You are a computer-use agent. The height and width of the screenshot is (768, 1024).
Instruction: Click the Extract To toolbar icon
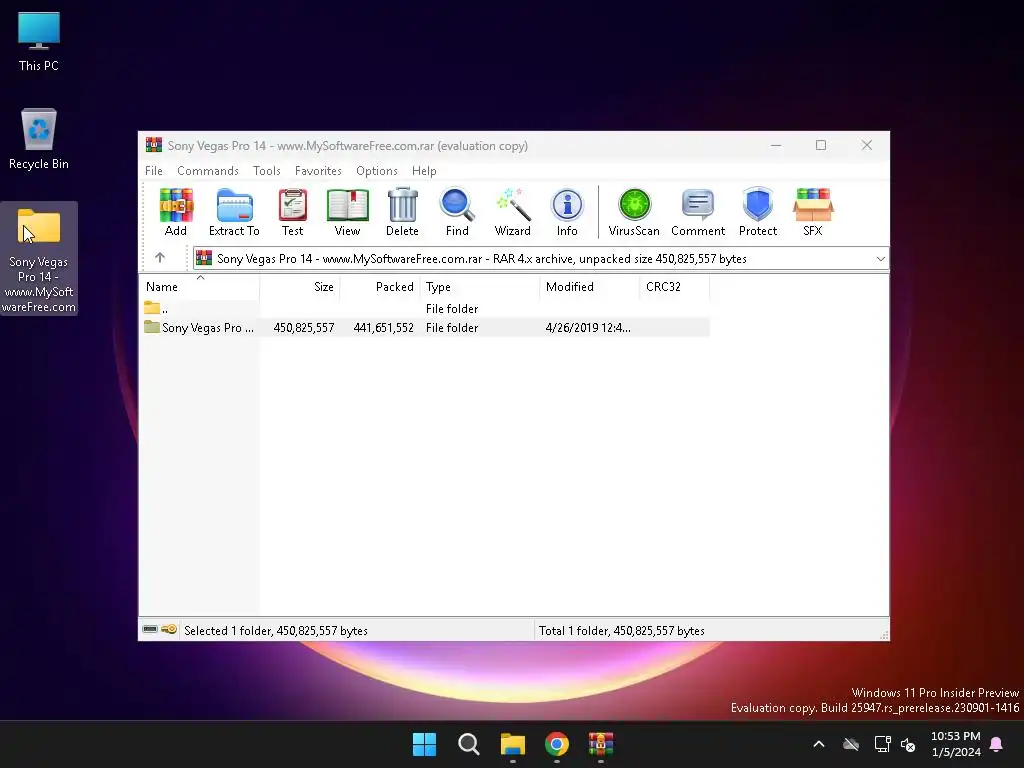pos(234,212)
